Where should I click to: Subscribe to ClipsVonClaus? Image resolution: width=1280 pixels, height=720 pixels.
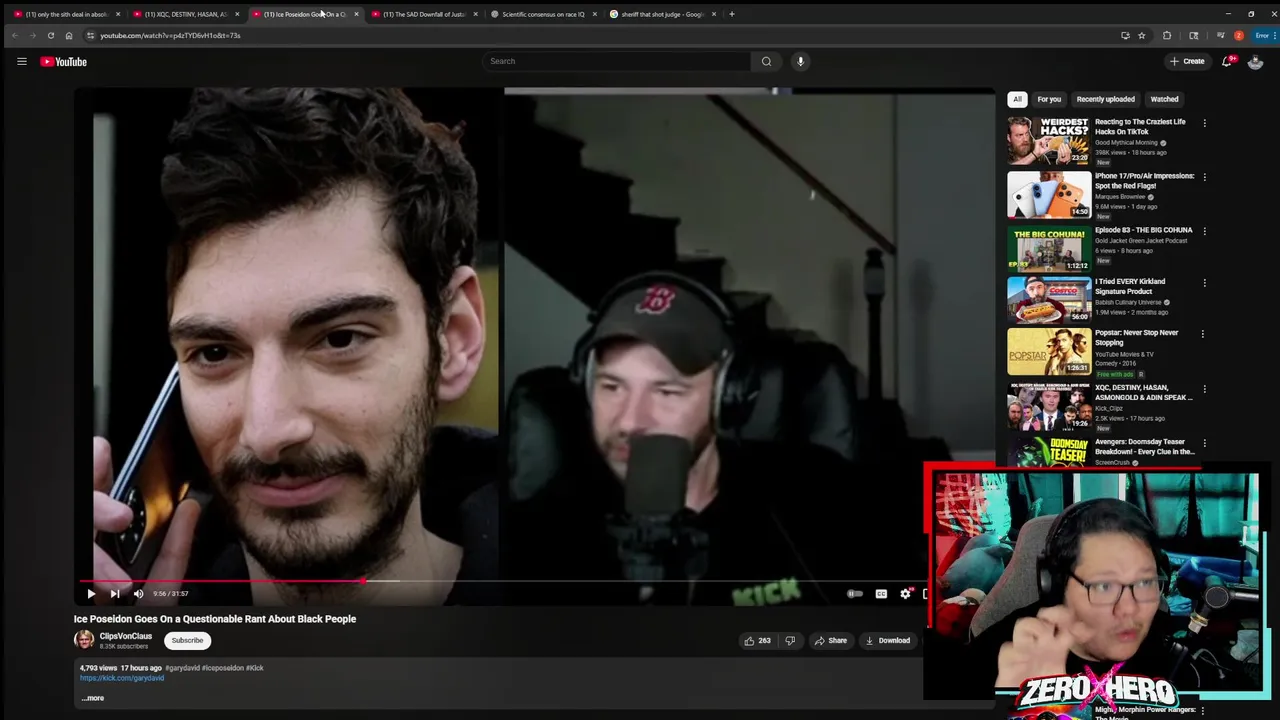pos(187,640)
